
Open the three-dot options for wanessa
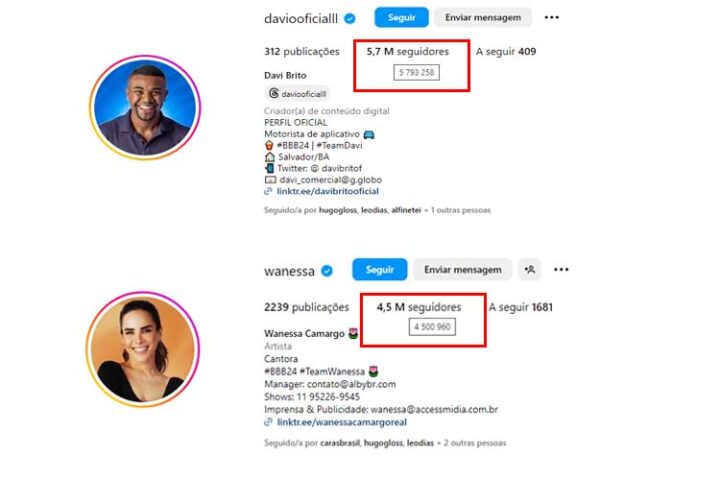click(561, 270)
